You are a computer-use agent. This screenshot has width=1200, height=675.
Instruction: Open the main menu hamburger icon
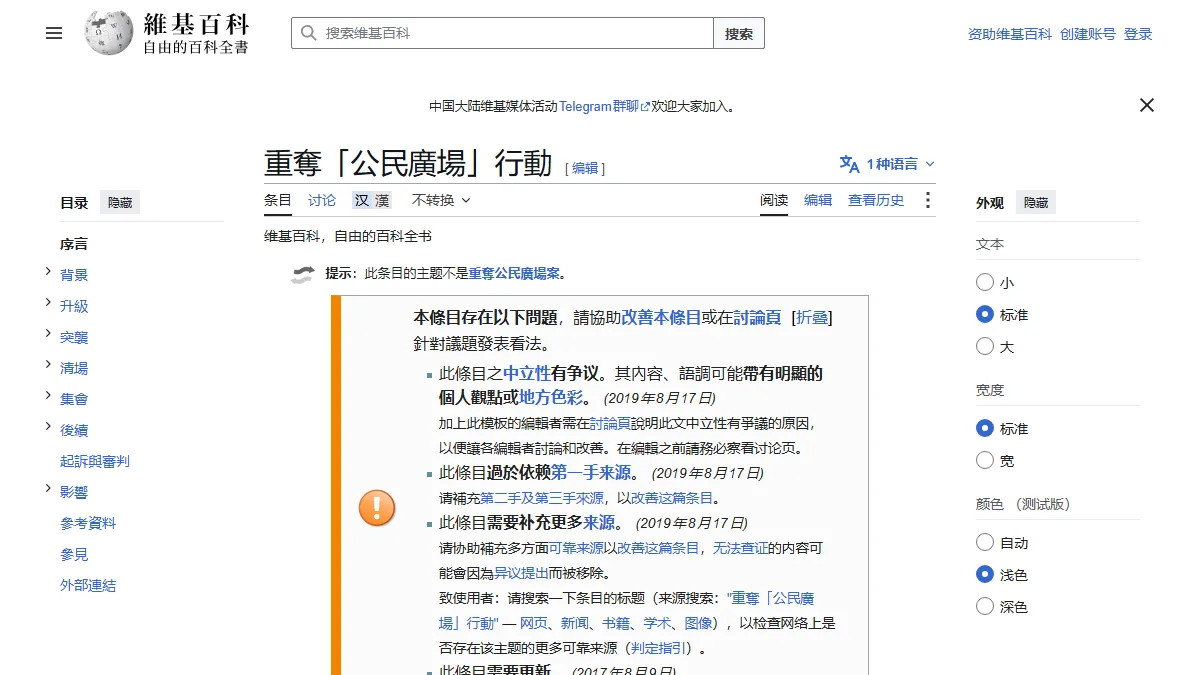tap(54, 33)
